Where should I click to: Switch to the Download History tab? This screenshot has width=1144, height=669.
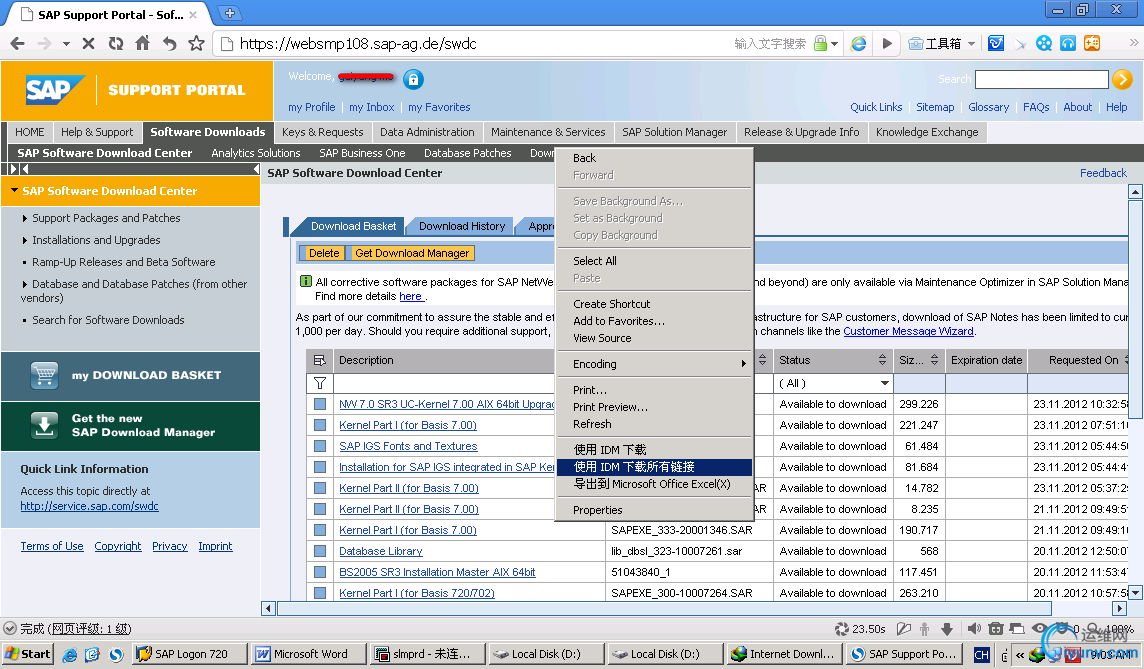[462, 226]
